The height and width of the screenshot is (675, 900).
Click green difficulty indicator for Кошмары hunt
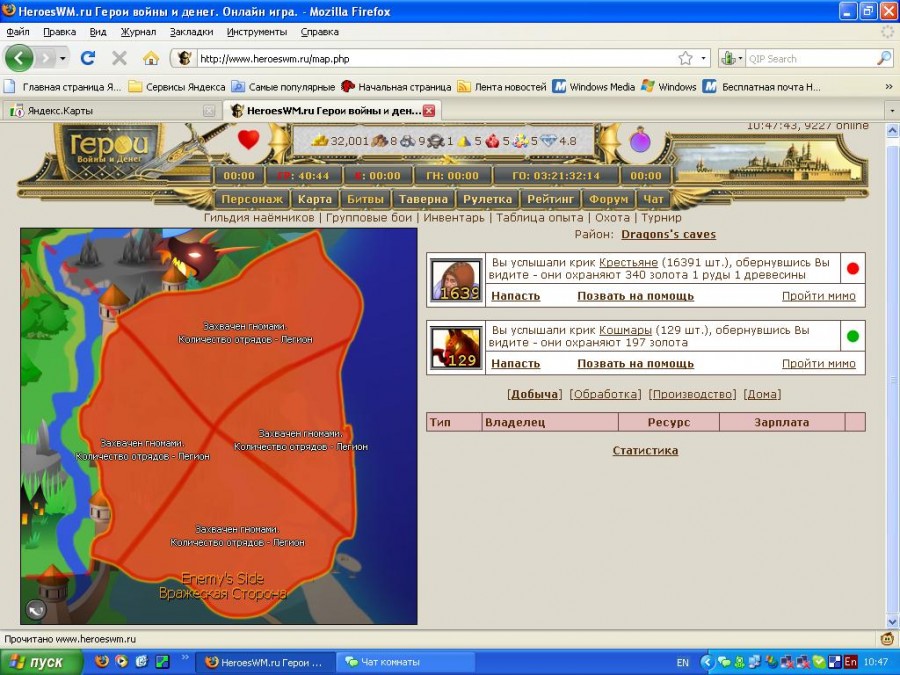click(853, 336)
